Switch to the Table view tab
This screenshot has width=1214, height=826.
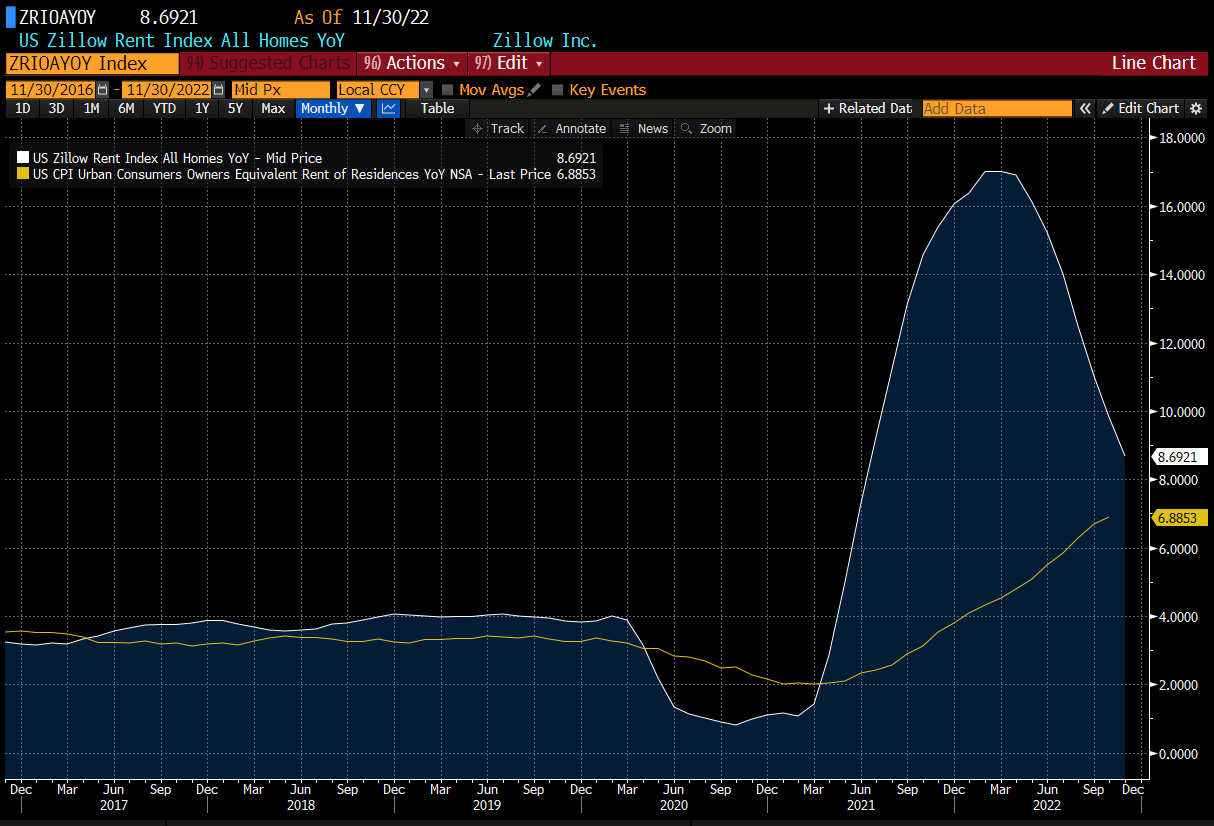437,108
